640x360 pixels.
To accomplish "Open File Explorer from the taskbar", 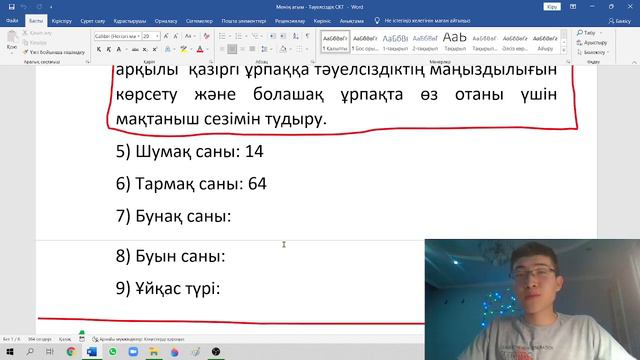I will pos(153,351).
